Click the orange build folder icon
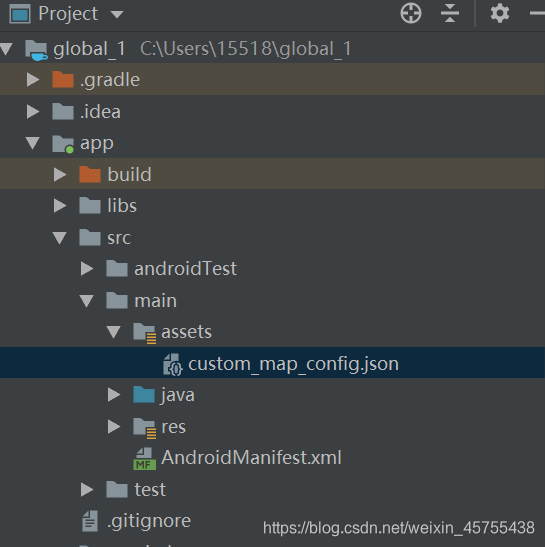 click(x=90, y=174)
